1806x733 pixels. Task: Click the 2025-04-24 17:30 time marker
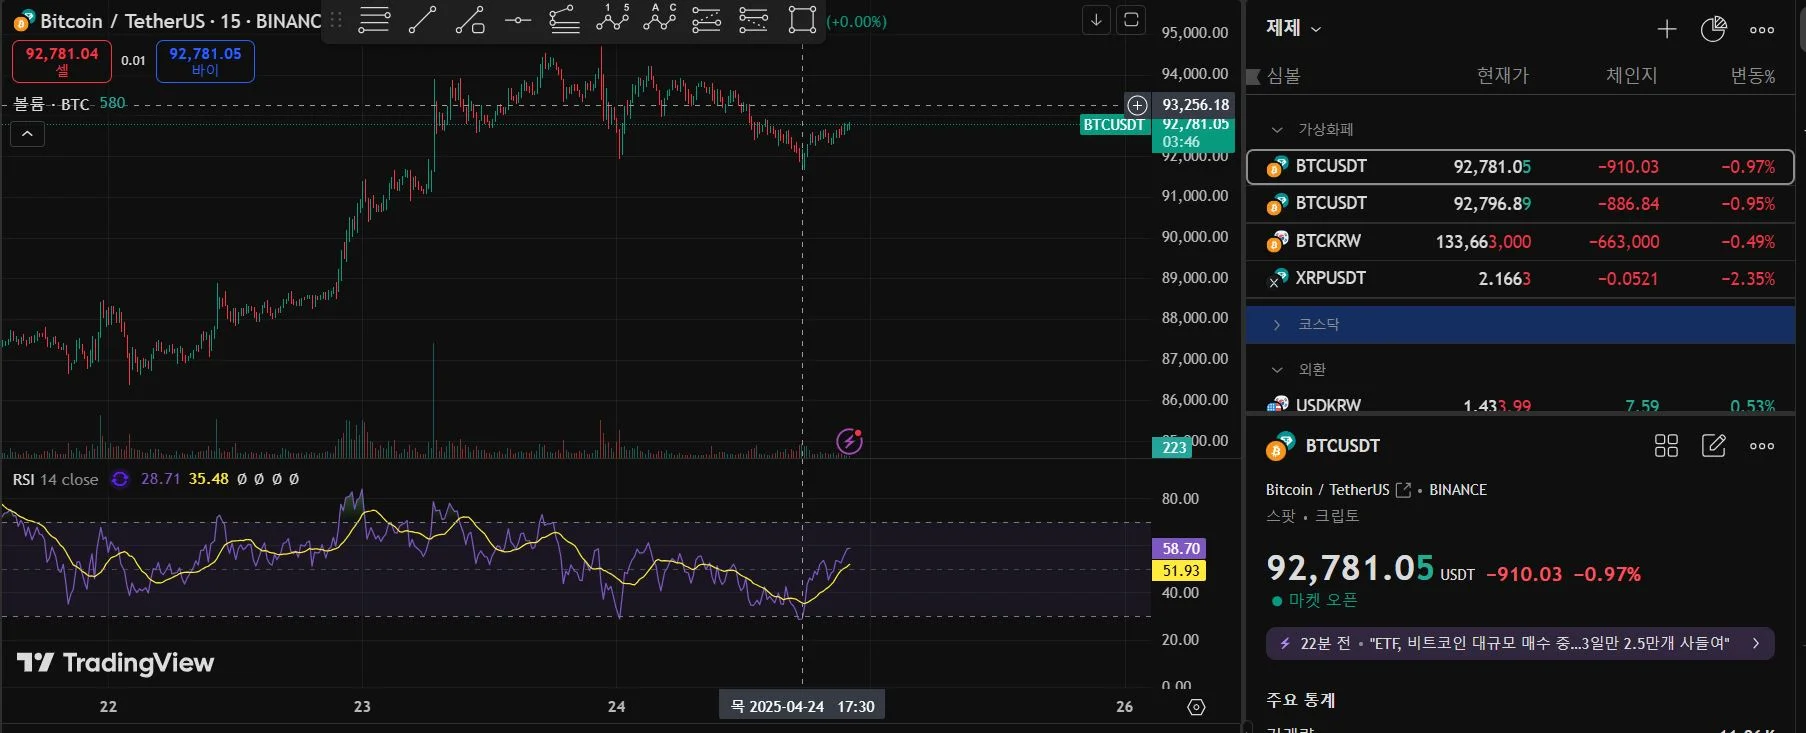802,706
